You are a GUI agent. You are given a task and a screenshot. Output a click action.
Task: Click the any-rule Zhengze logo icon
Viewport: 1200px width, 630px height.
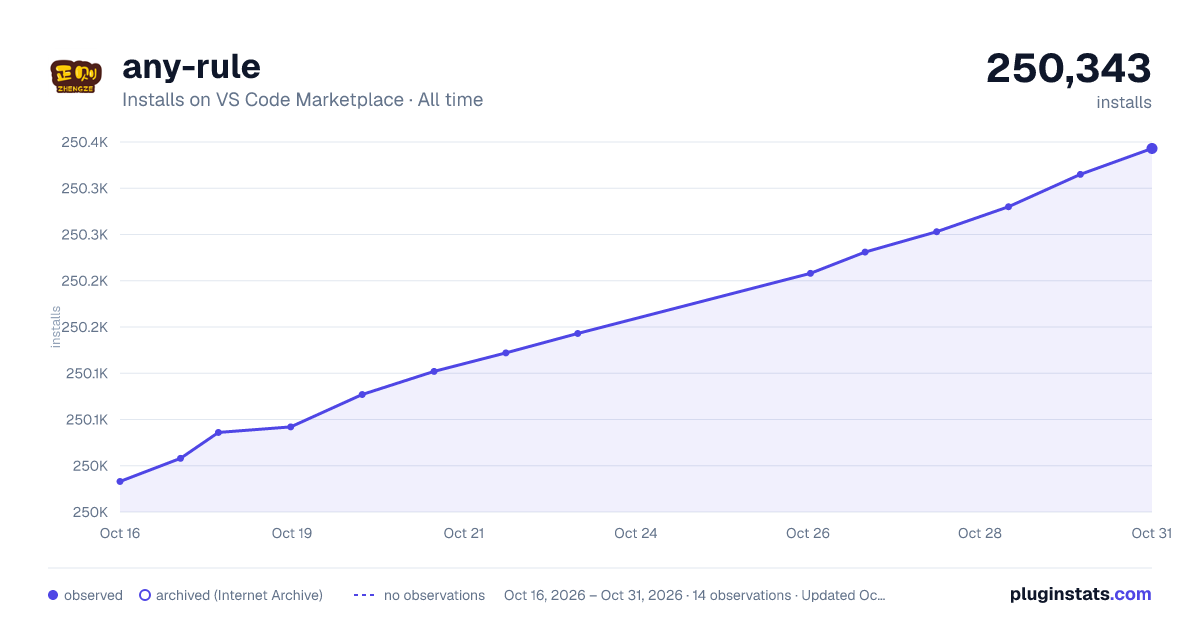76,77
